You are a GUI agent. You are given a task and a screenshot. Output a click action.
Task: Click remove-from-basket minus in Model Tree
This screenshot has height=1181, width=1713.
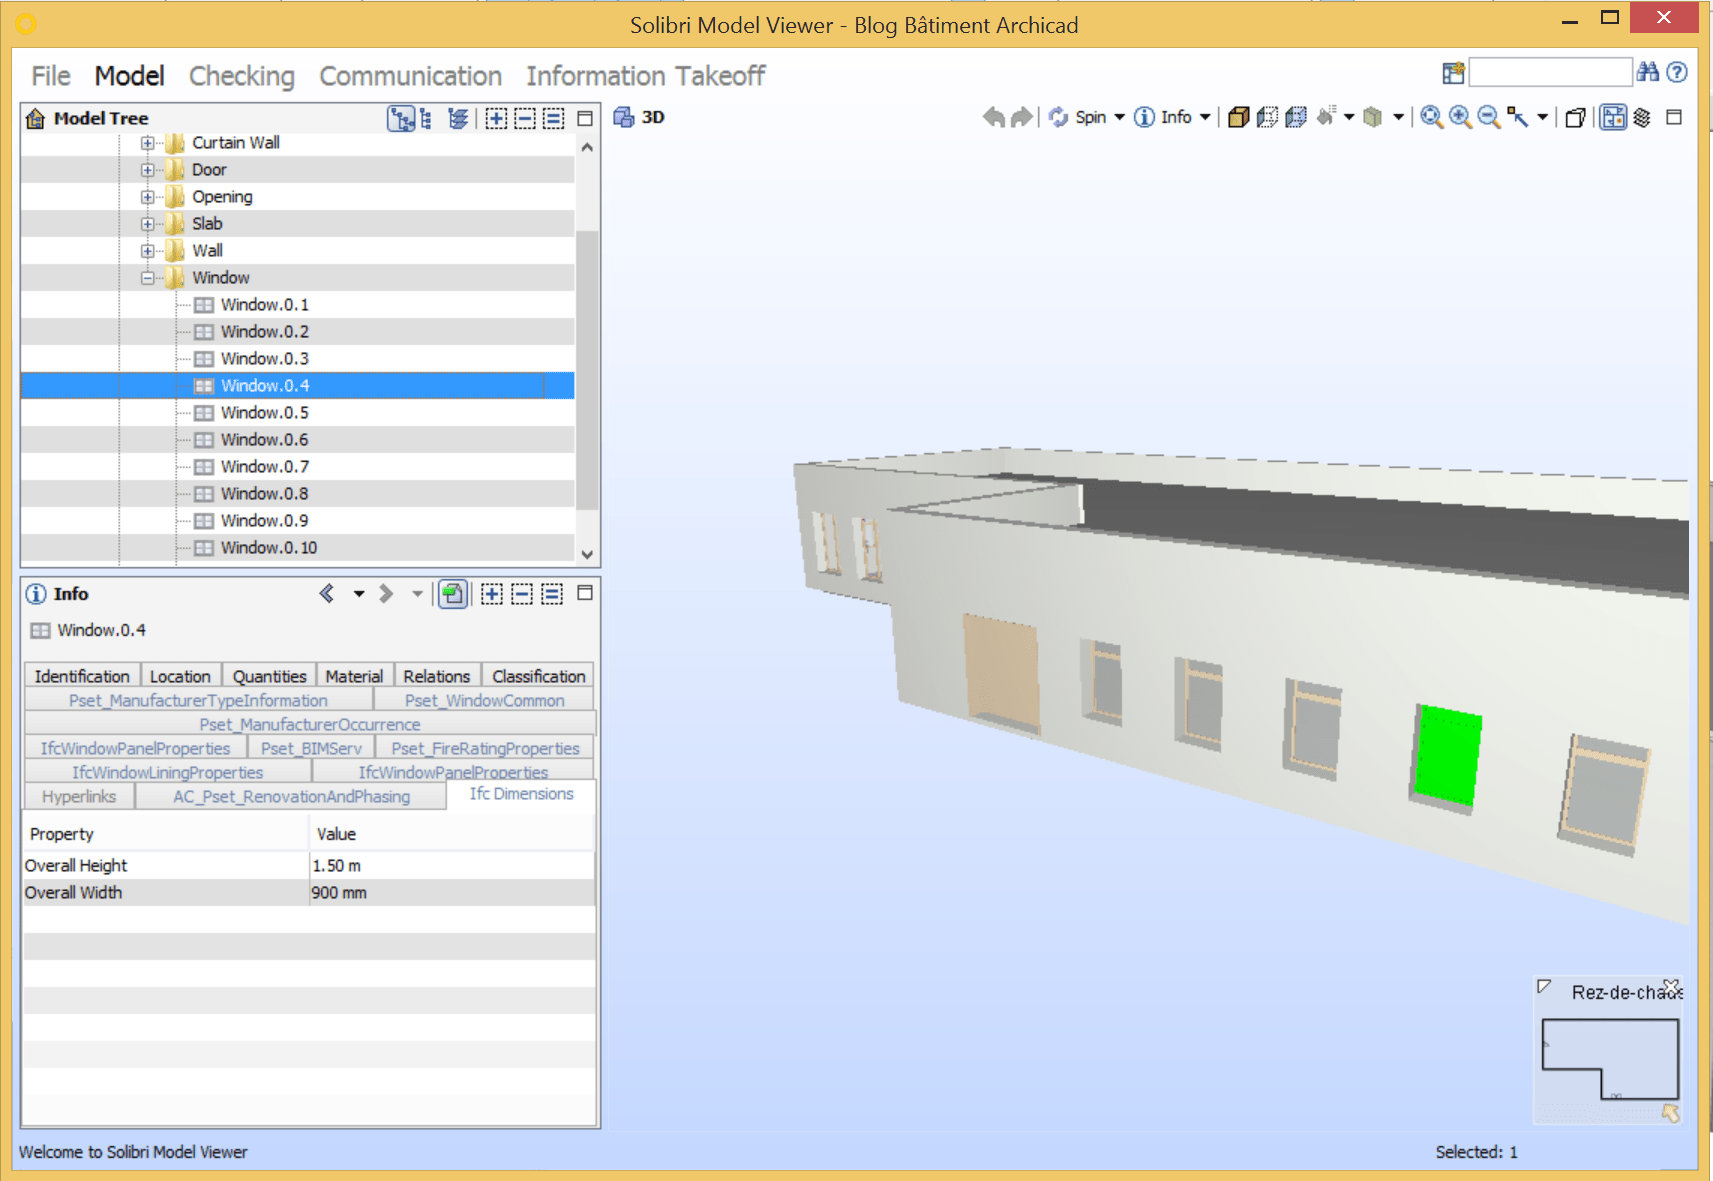point(525,119)
